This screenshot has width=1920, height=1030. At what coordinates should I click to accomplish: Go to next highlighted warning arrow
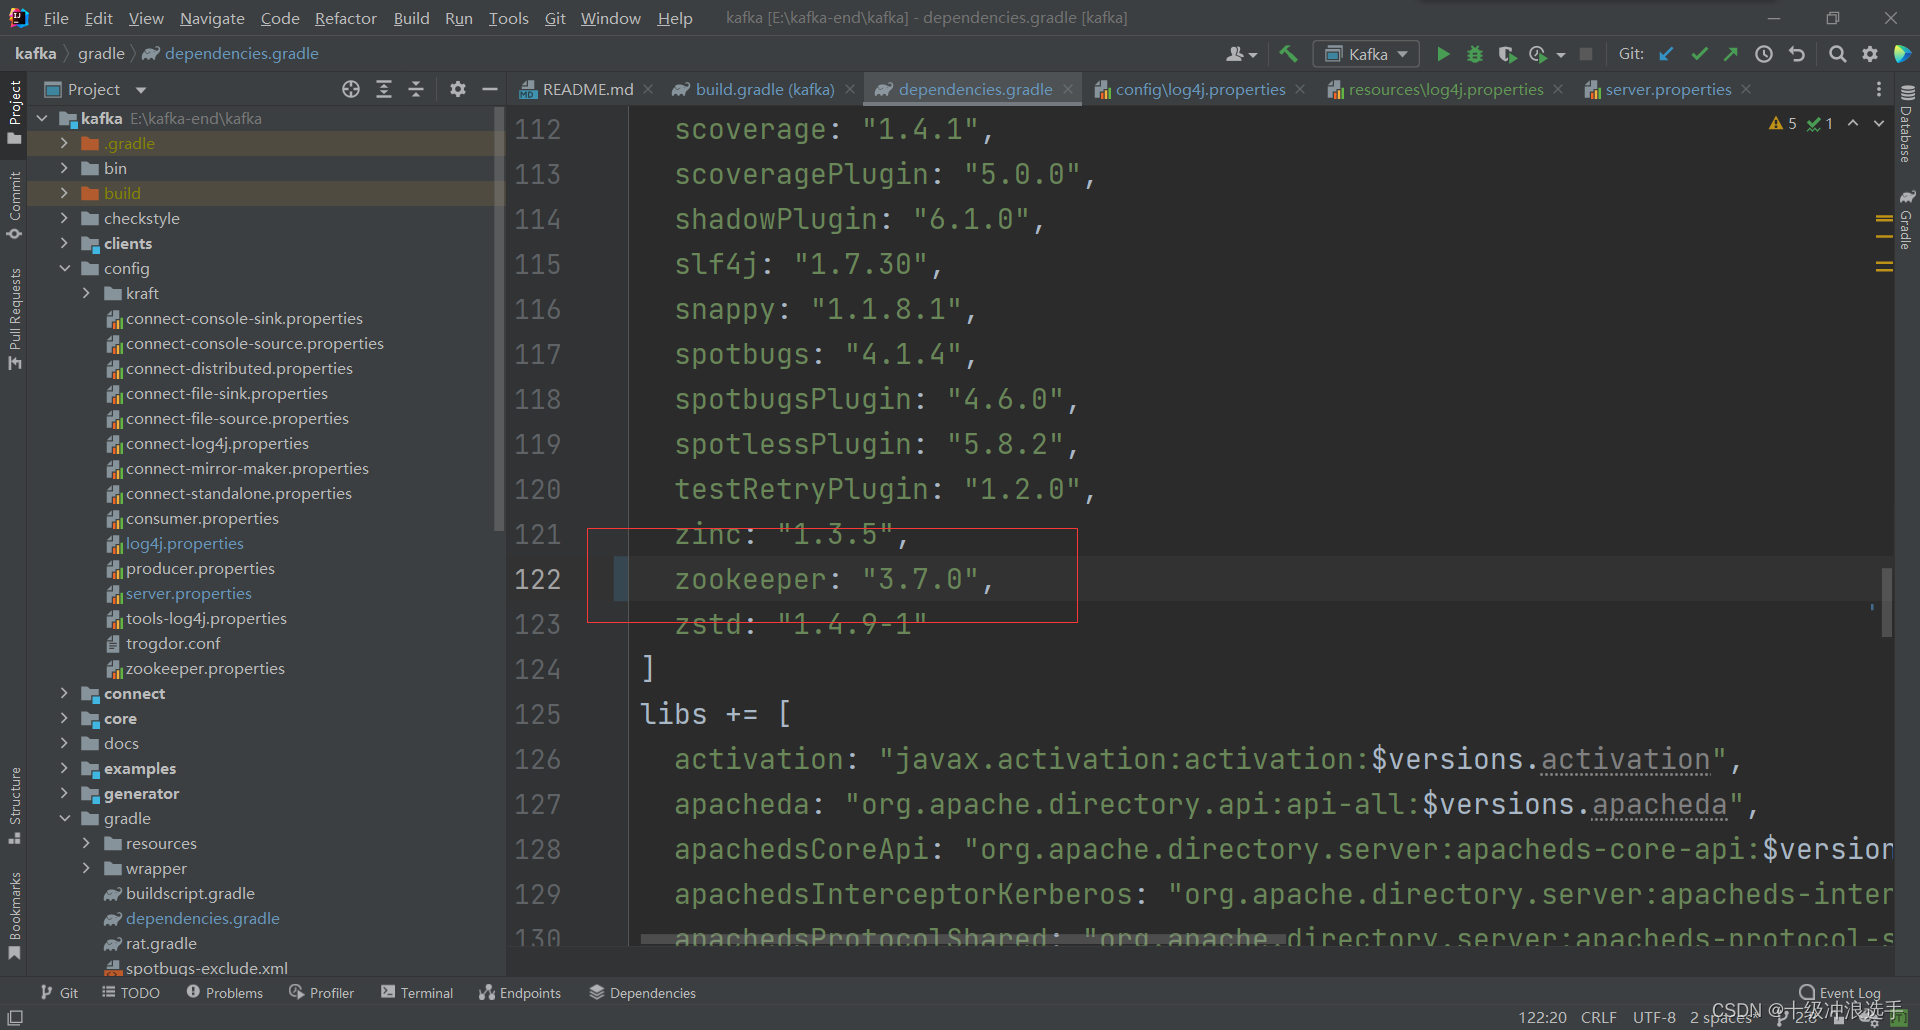pos(1879,123)
